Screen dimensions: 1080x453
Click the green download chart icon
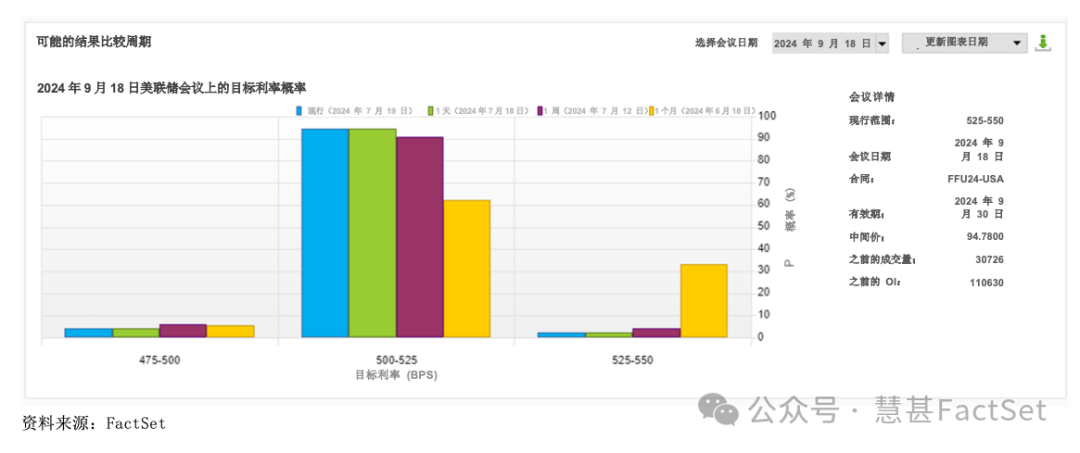1042,43
